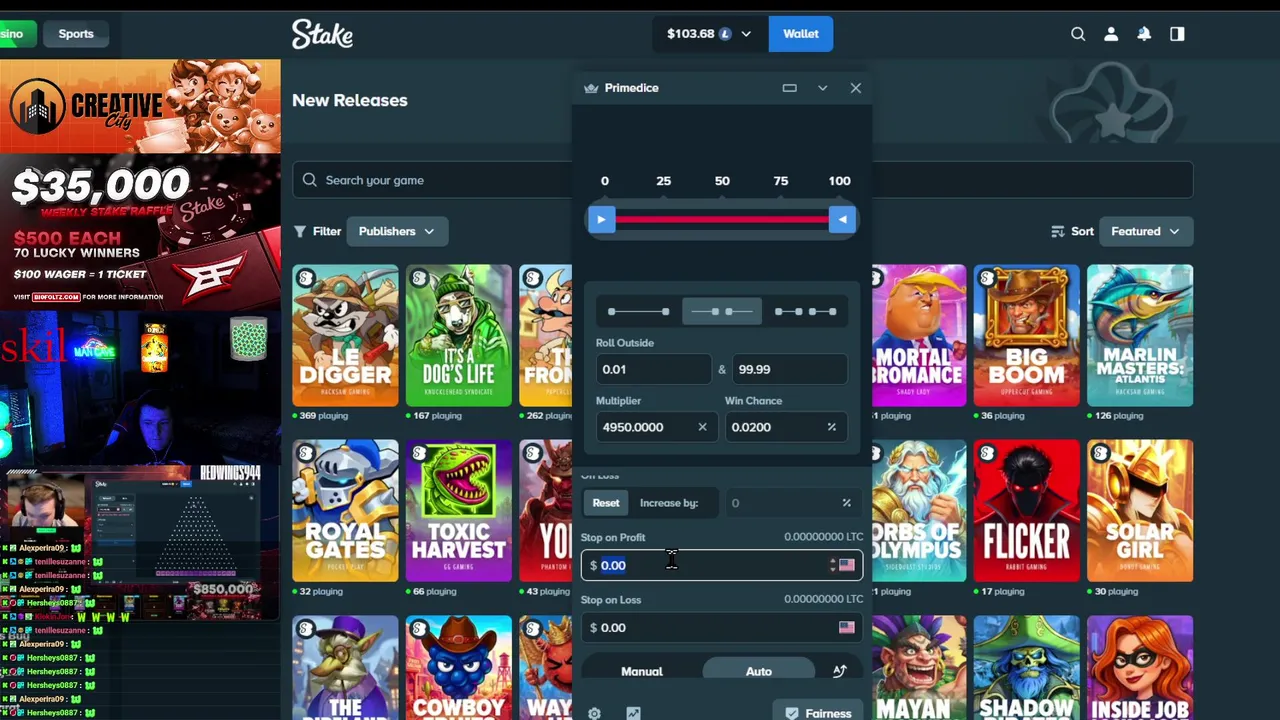Open the Wallet

[x=800, y=34]
